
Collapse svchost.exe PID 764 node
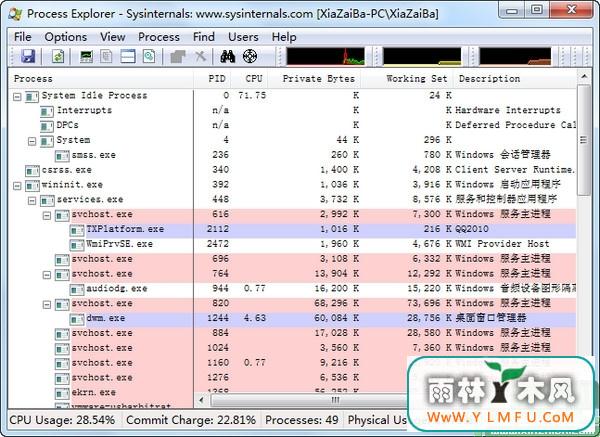(47, 275)
